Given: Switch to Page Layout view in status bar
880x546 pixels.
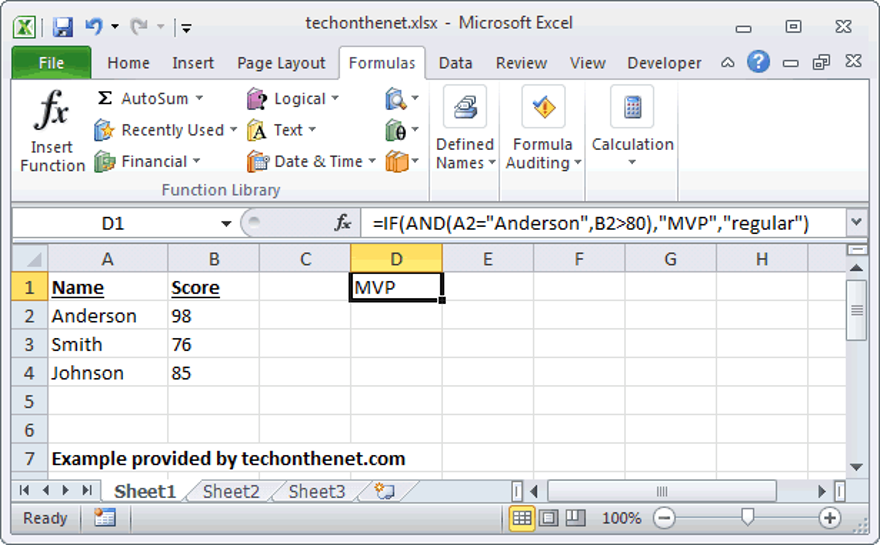Looking at the screenshot, I should (548, 518).
